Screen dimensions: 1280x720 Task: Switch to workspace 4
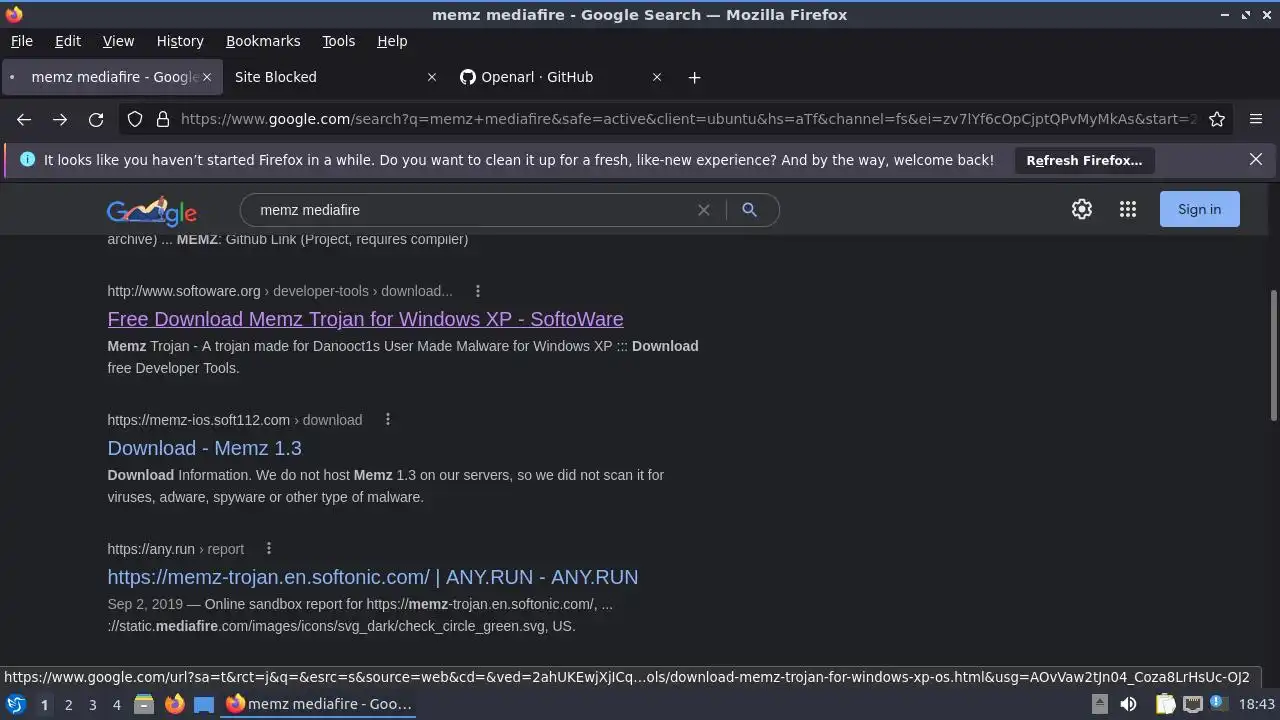116,705
